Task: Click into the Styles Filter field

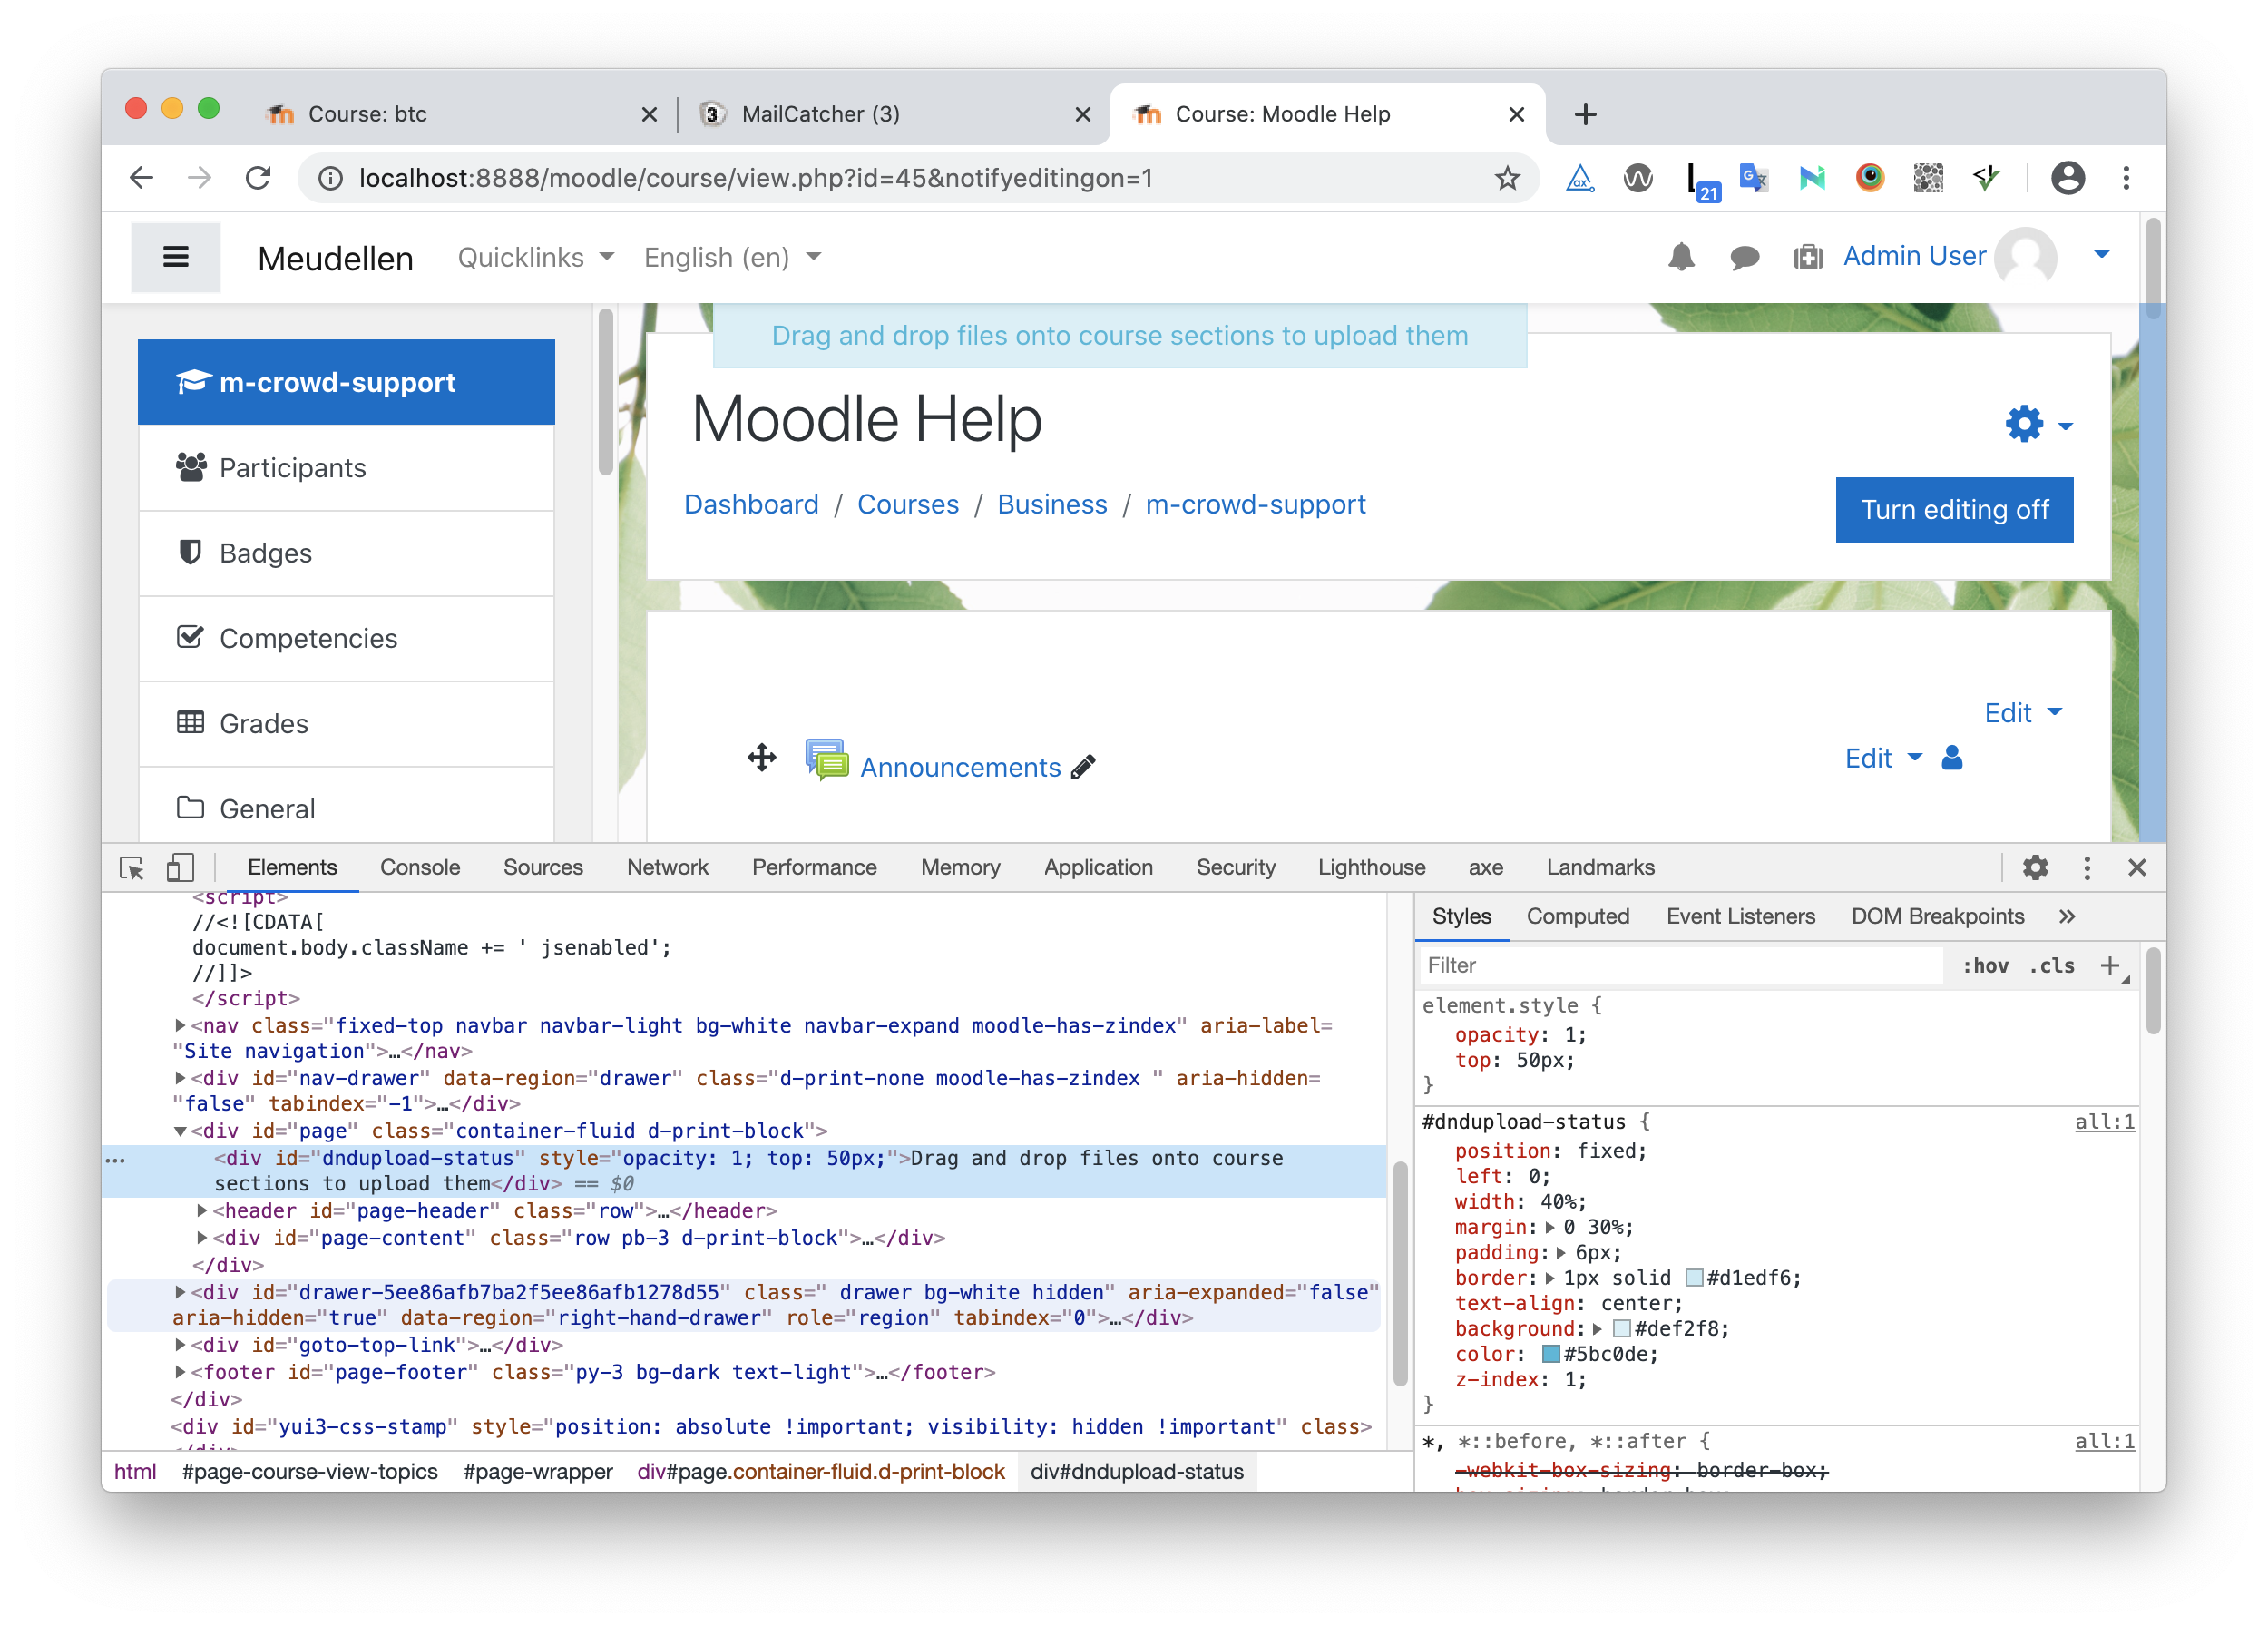Action: tap(1680, 965)
